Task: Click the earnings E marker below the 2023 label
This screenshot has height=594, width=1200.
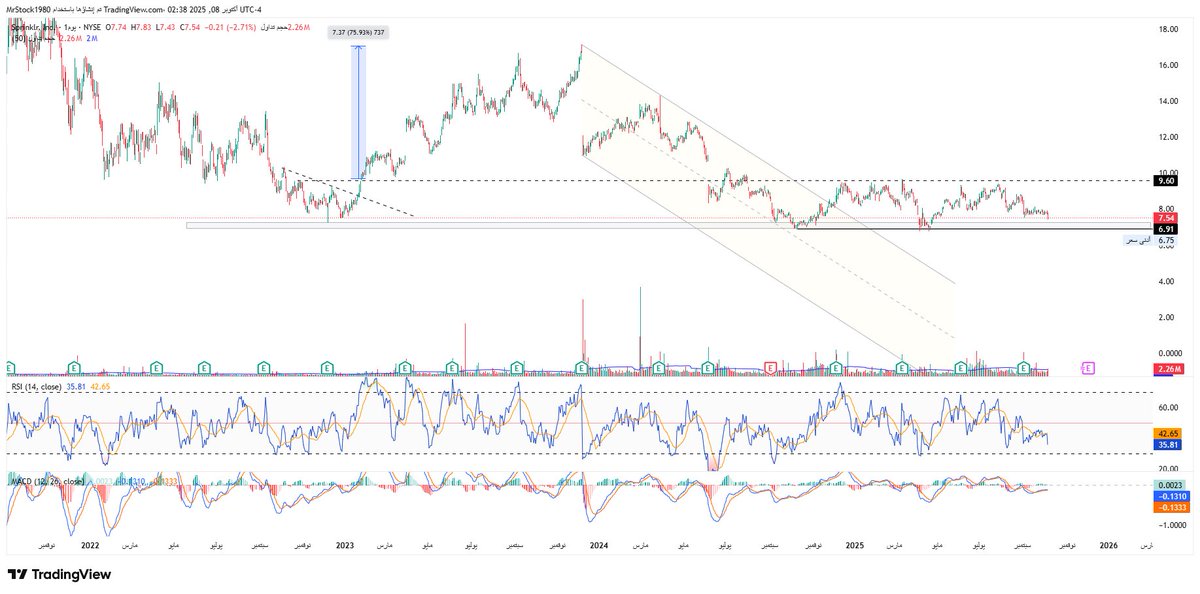Action: tap(326, 368)
